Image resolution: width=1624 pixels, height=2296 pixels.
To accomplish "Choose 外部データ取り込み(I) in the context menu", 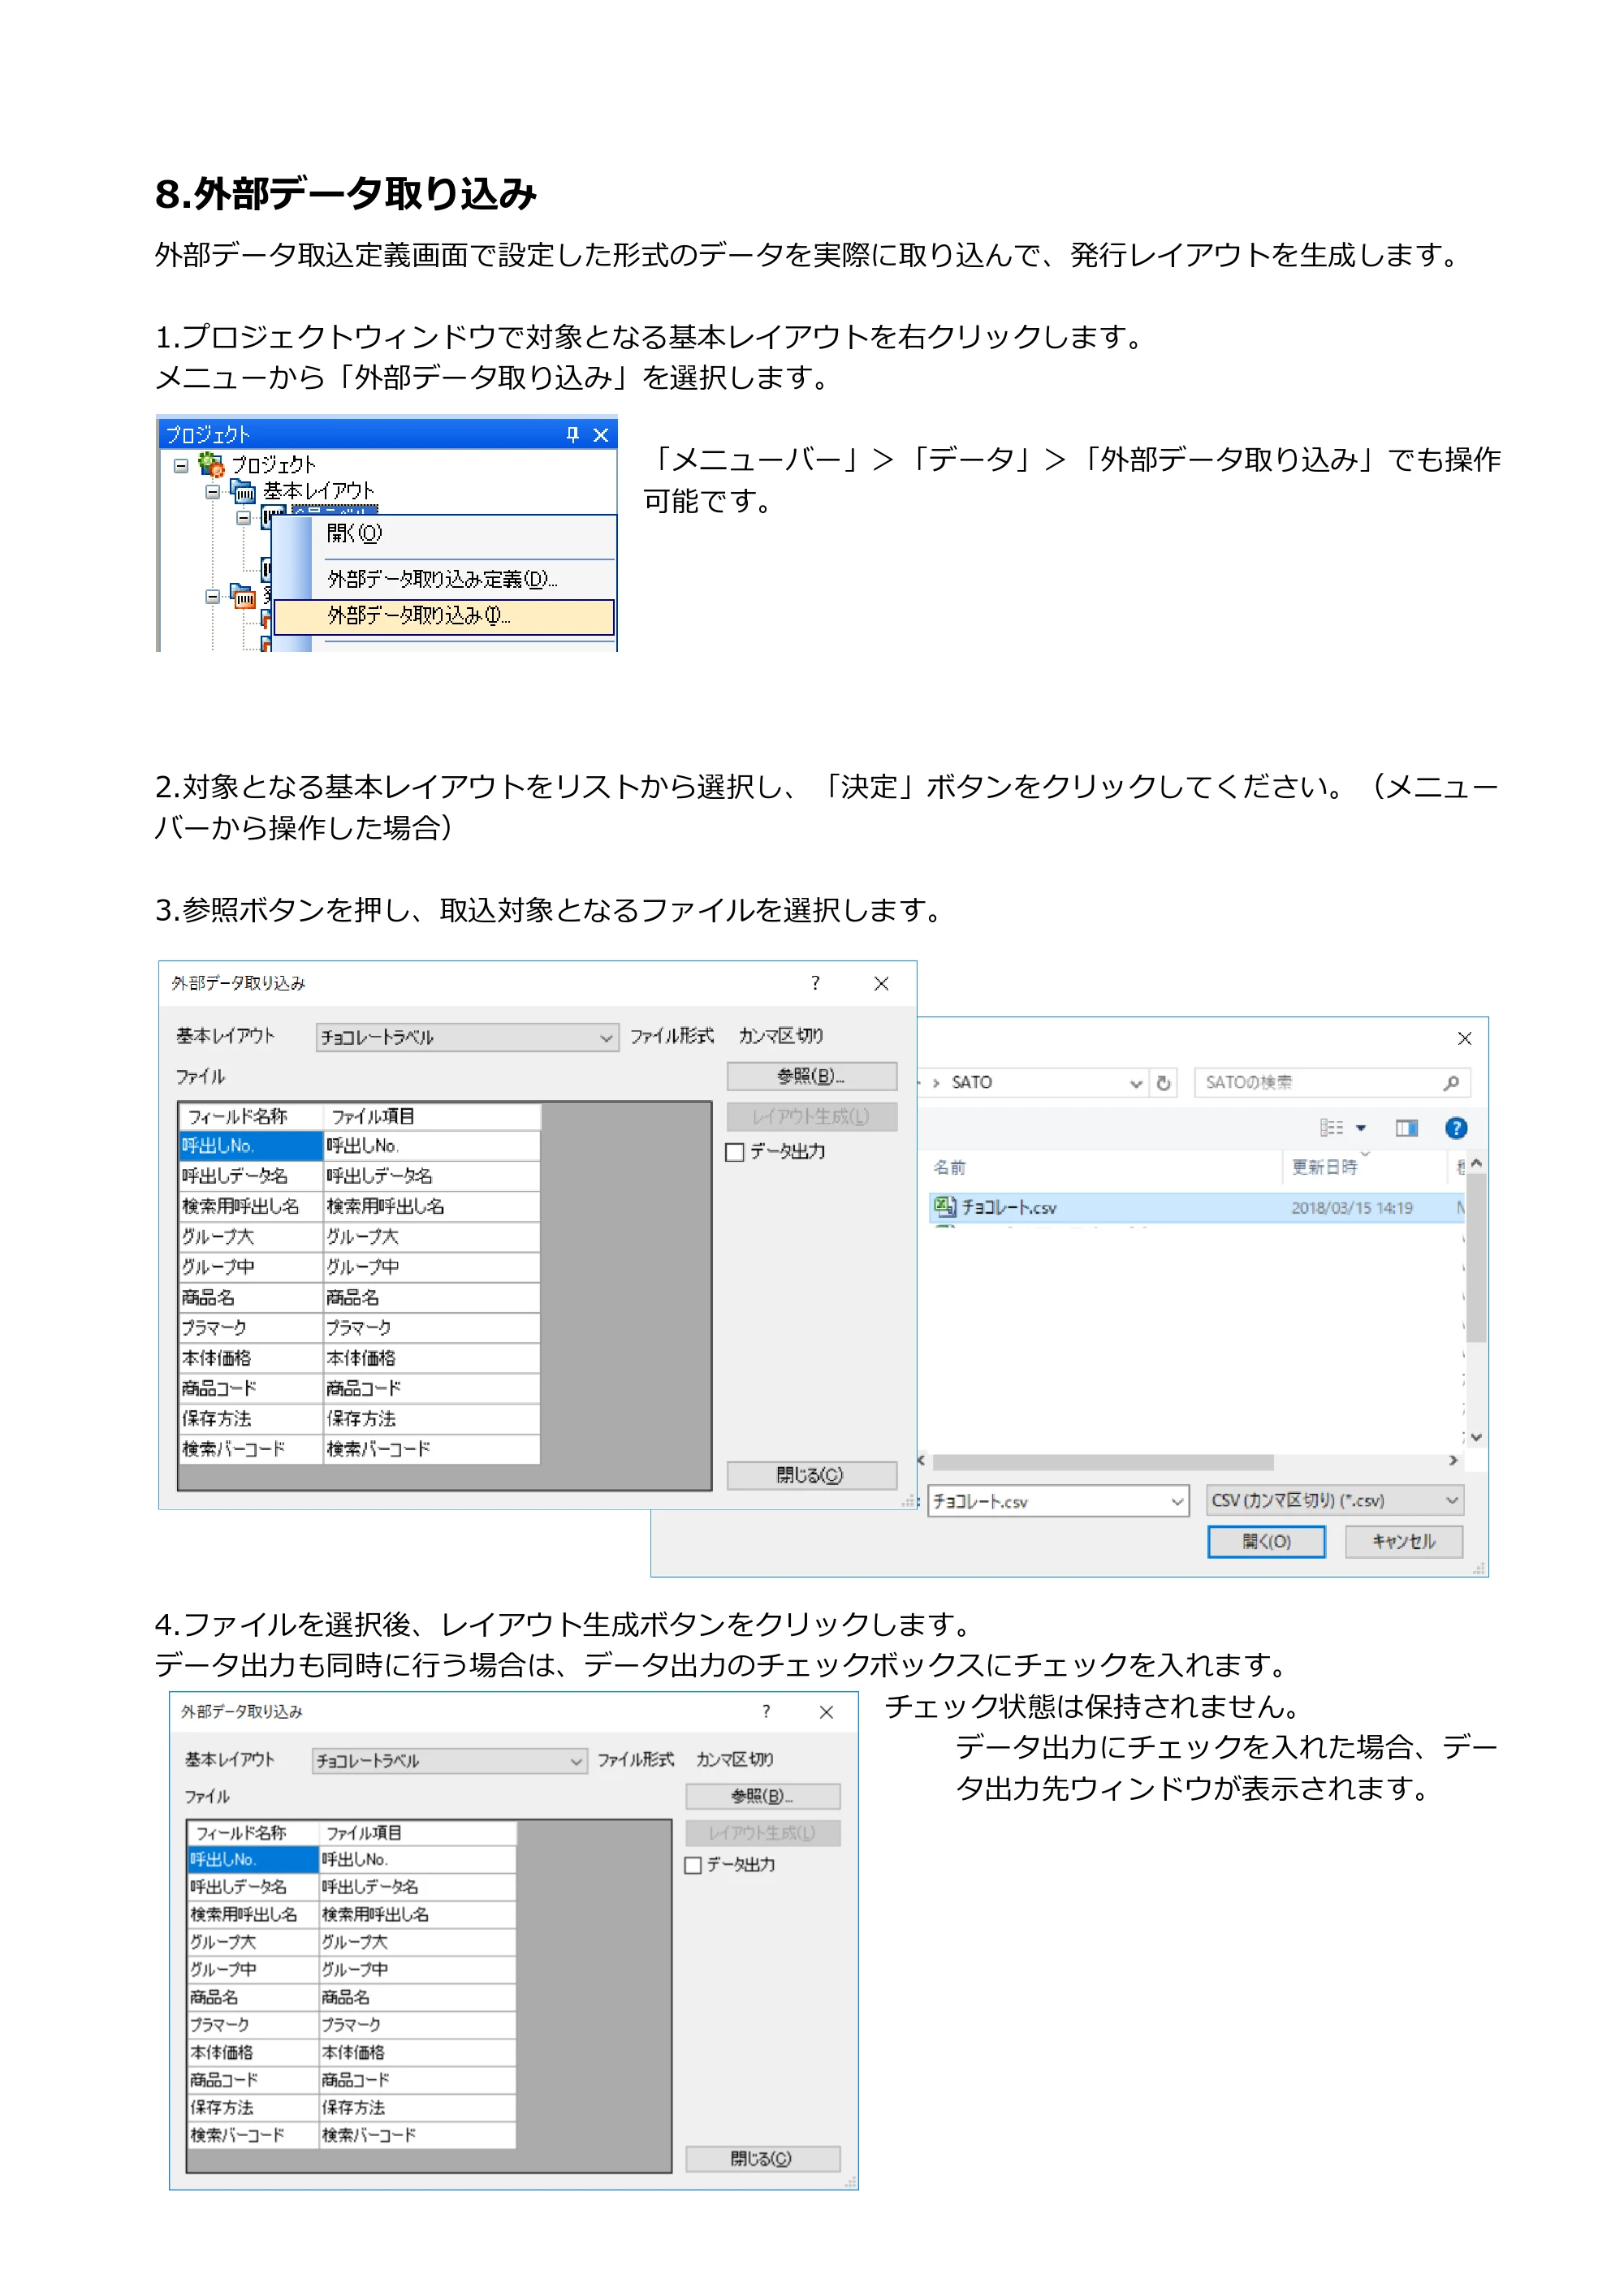I will pos(444,616).
